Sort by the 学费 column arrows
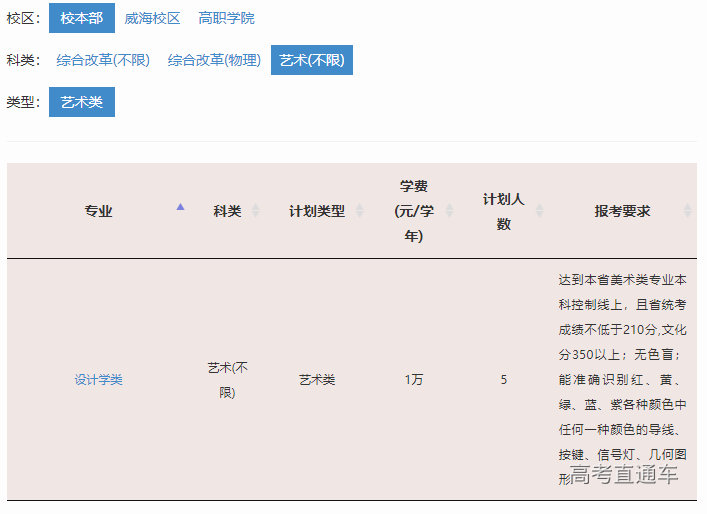The image size is (707, 514). tap(449, 211)
